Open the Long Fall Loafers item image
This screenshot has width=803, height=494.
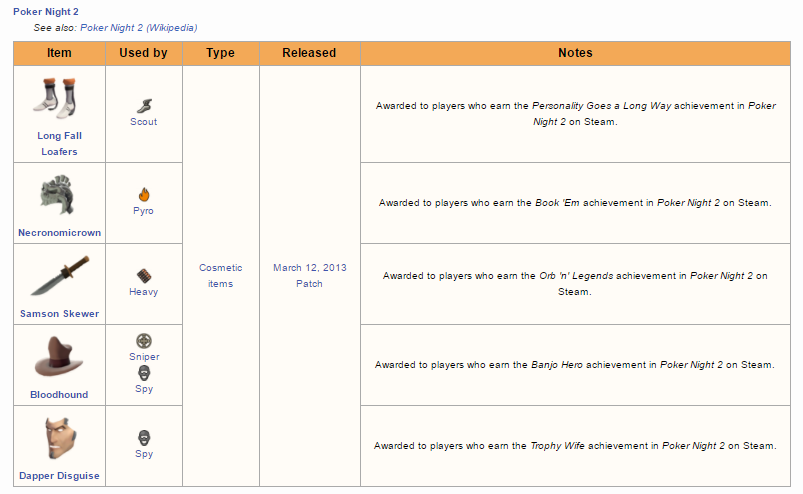tap(55, 98)
